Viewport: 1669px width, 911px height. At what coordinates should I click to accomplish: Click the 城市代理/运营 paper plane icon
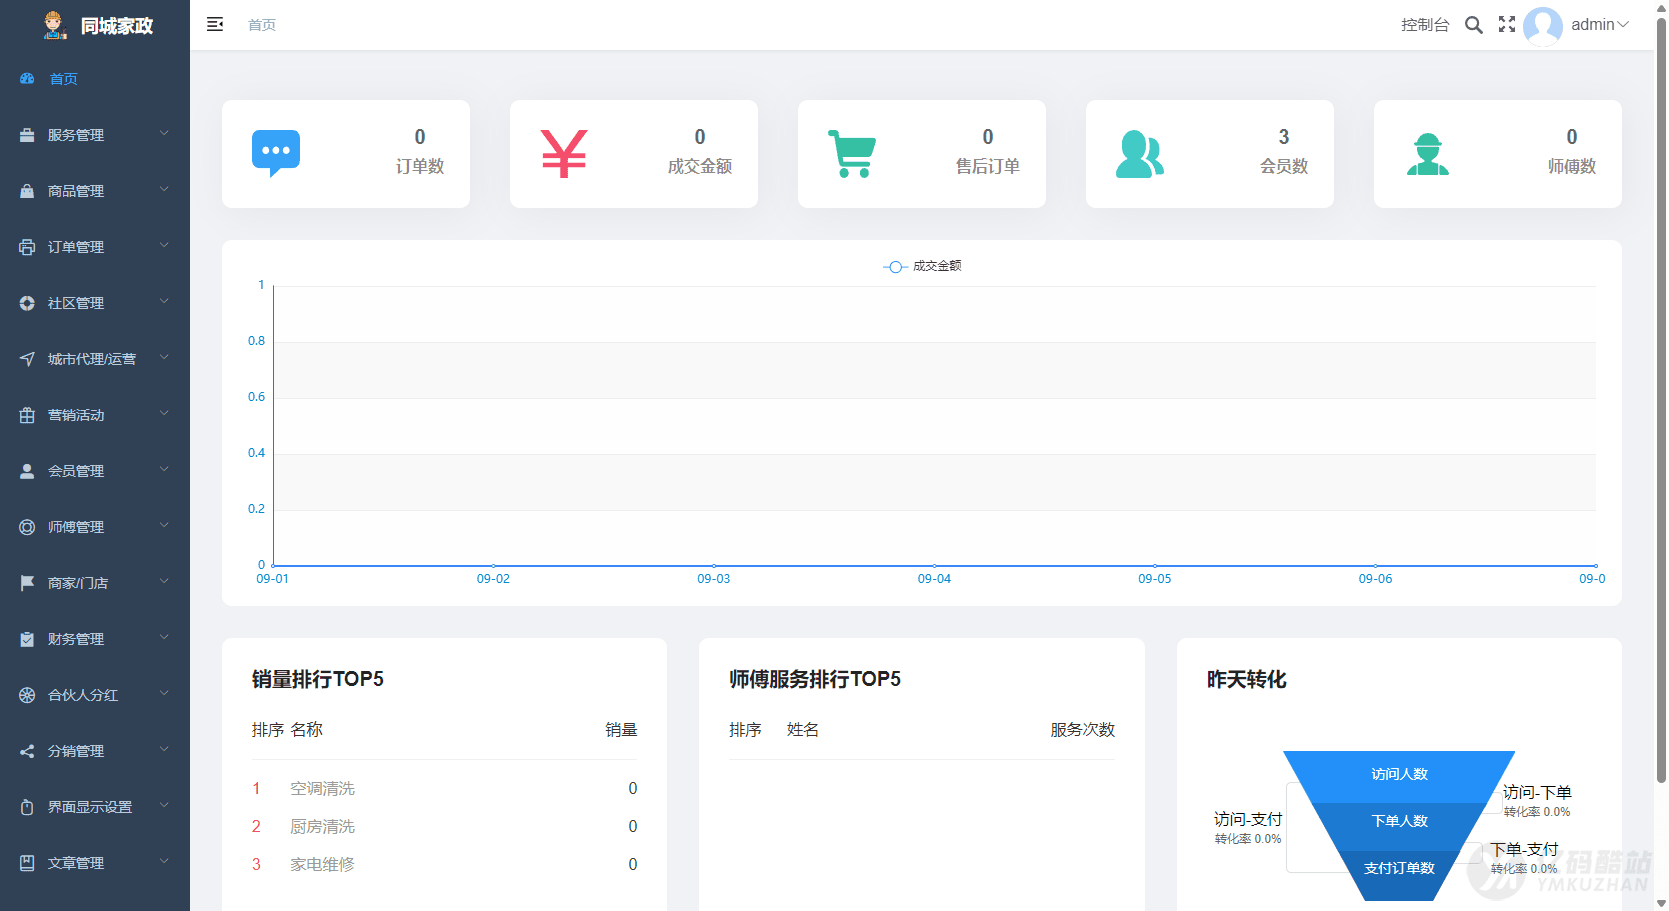tap(27, 359)
